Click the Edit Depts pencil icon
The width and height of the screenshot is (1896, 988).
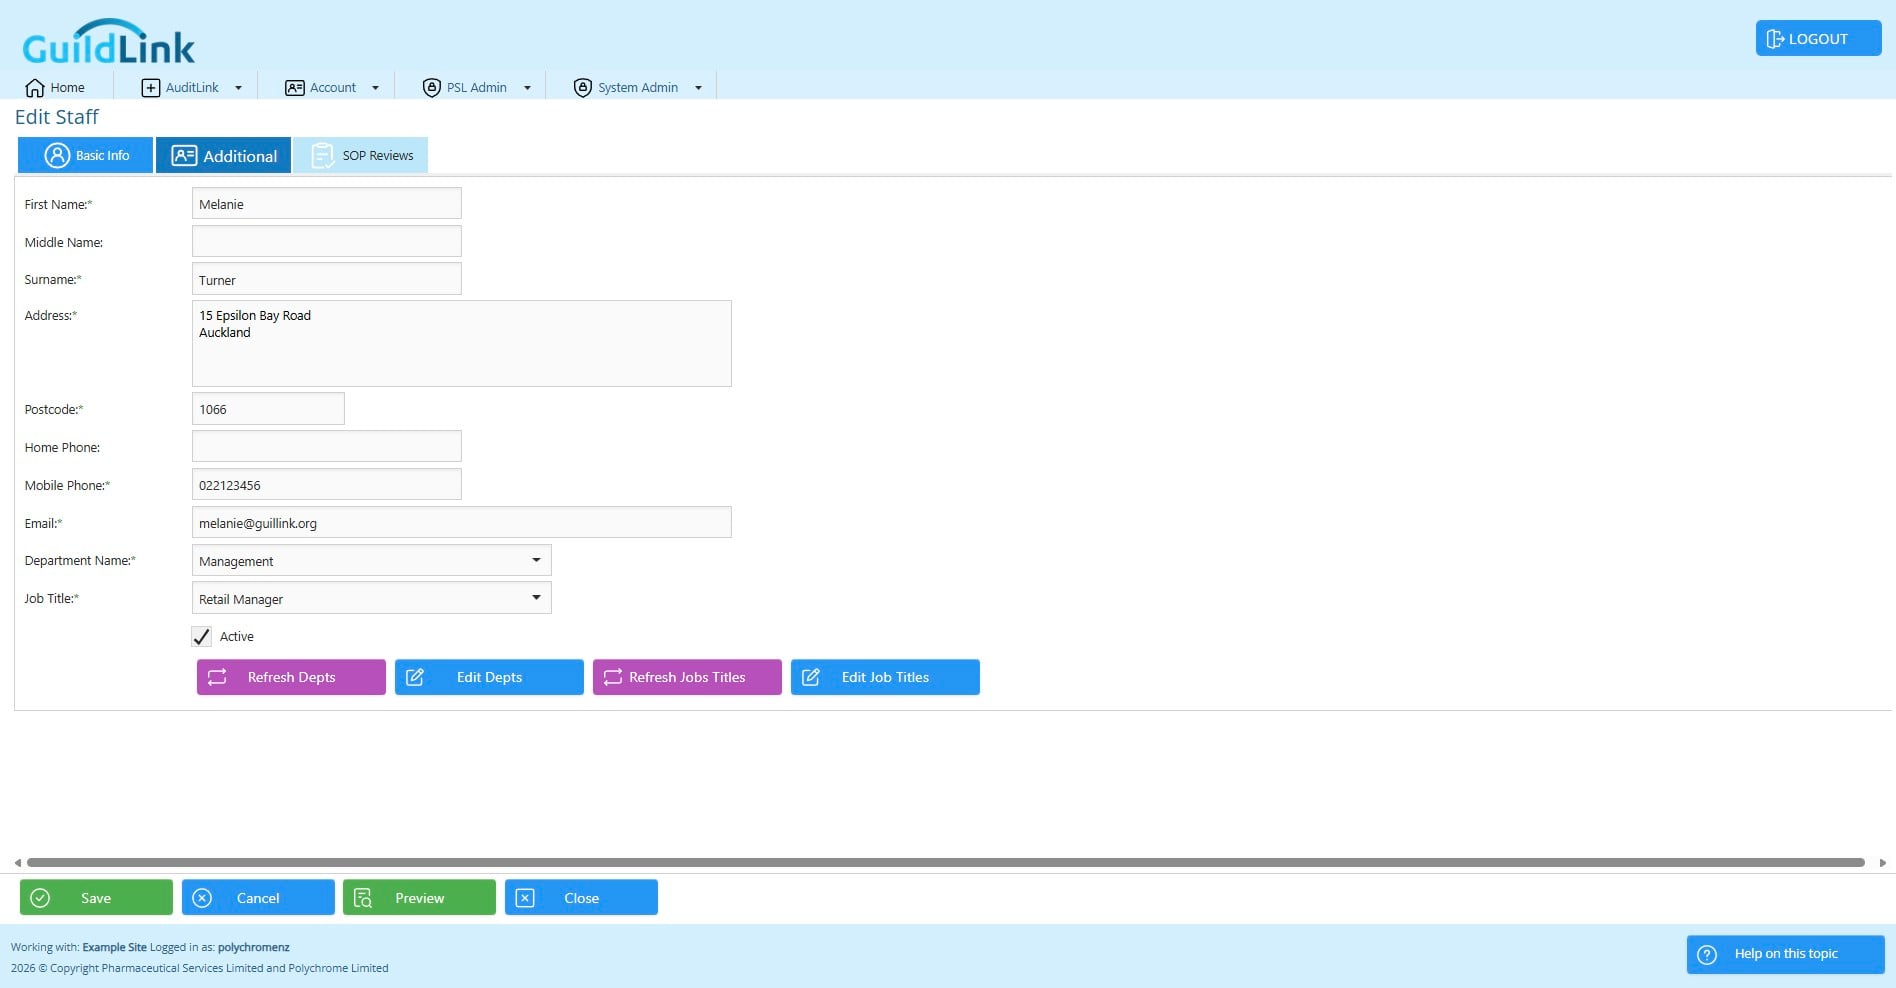click(x=415, y=677)
